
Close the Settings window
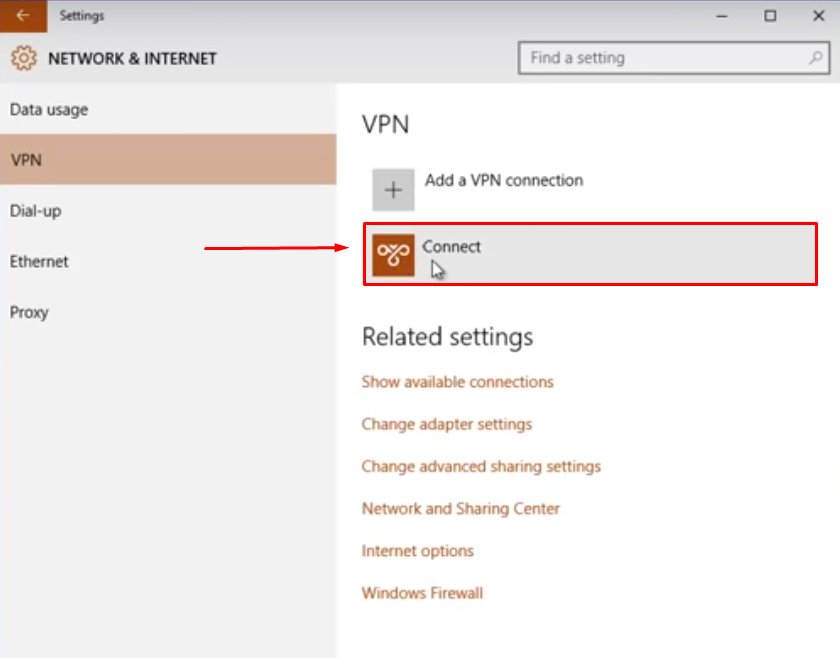(x=818, y=16)
